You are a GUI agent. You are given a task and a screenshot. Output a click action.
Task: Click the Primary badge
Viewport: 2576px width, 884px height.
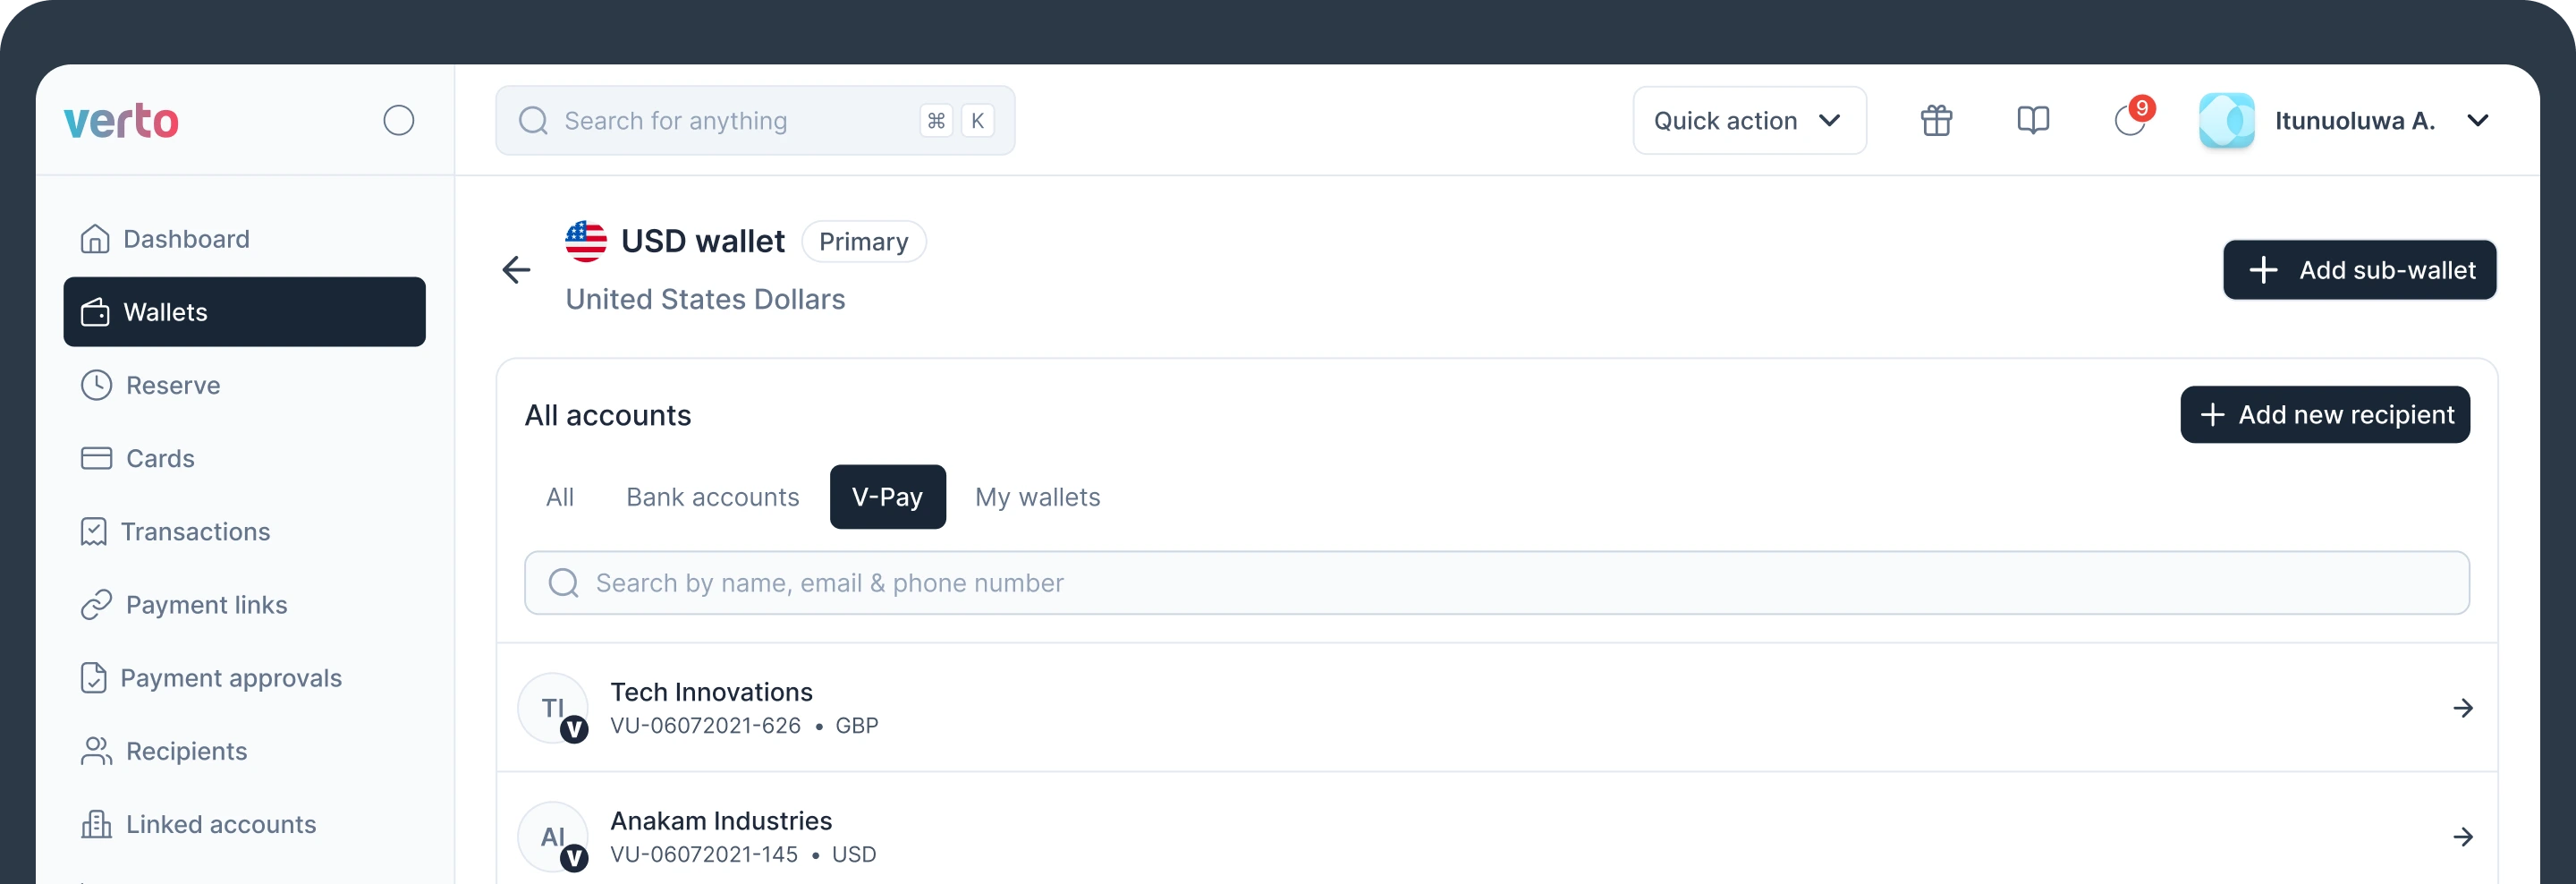point(864,241)
